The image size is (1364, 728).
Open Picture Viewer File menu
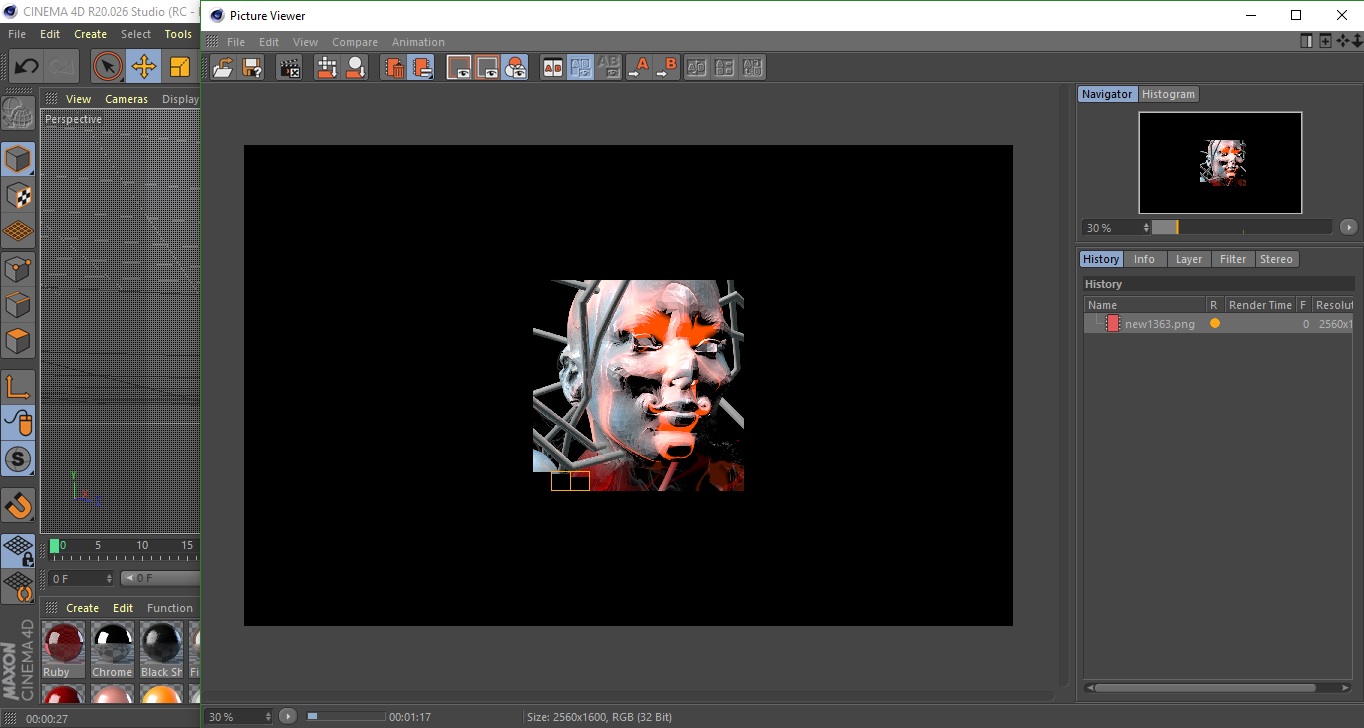(236, 42)
